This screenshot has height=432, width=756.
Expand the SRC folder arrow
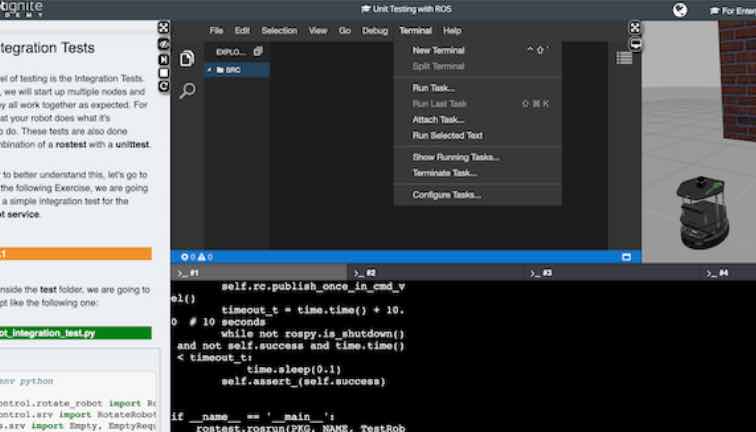coord(210,70)
